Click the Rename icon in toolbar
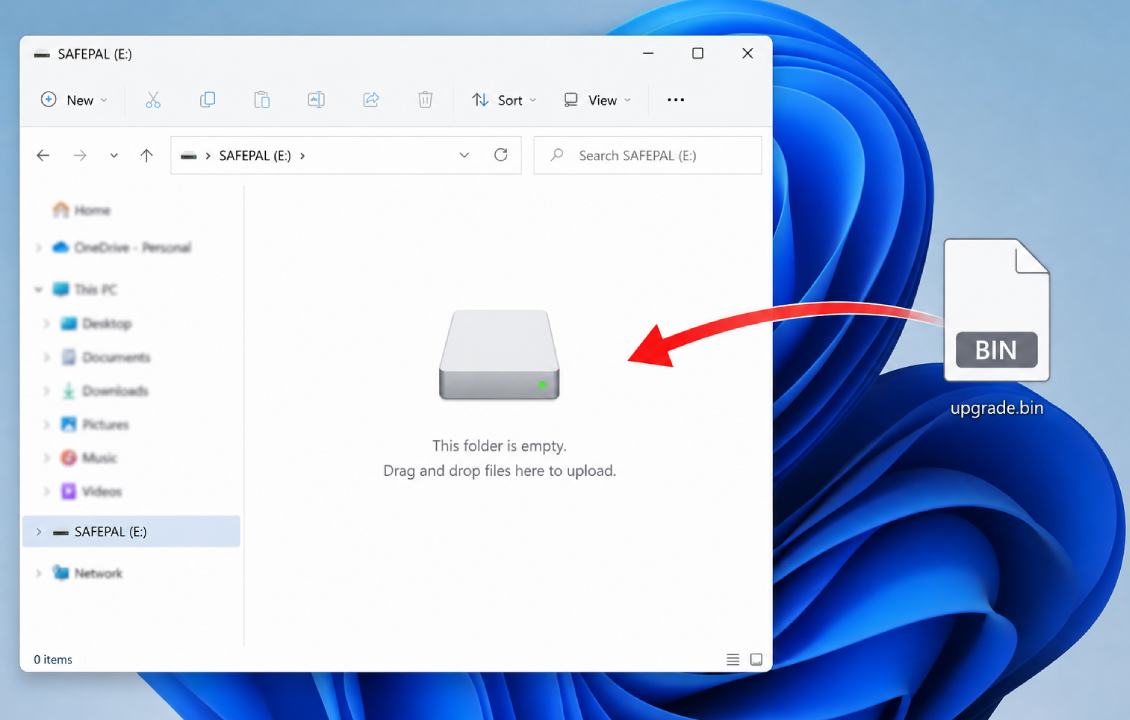Screen dimensions: 1130x720 pyautogui.click(x=316, y=99)
